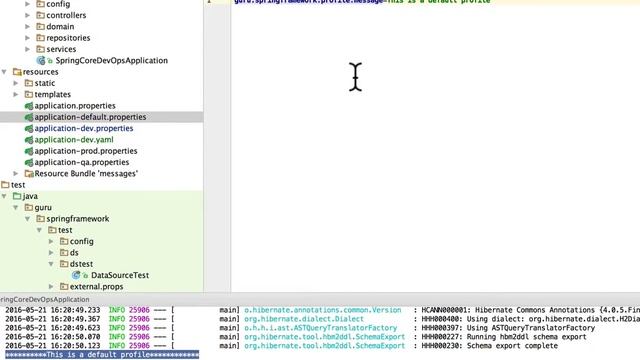The image size is (640, 360).
Task: Click the 16:20:49.233 log timestamp
Action: (52, 310)
